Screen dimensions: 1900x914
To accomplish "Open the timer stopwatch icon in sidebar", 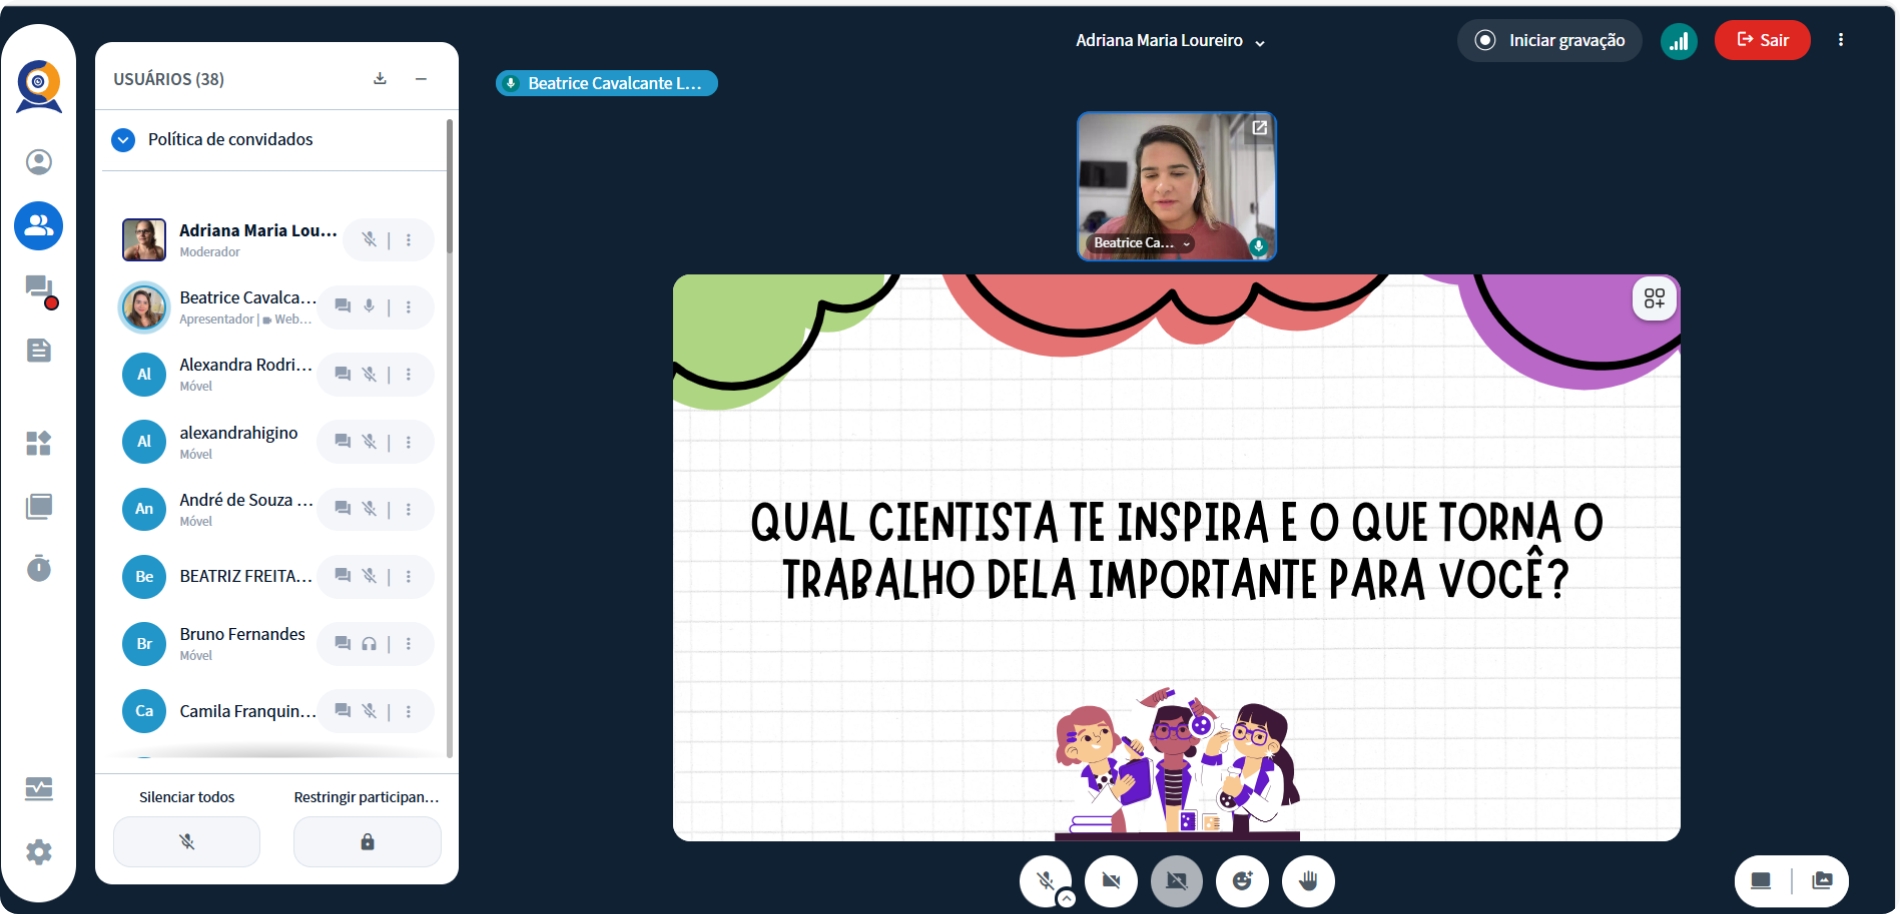I will pos(39,568).
